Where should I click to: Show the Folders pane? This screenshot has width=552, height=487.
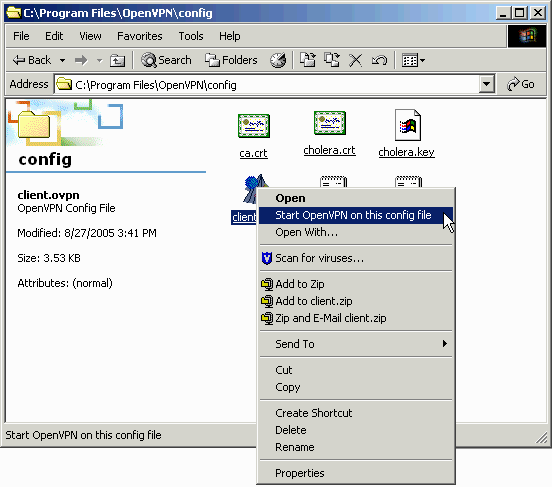(x=231, y=60)
